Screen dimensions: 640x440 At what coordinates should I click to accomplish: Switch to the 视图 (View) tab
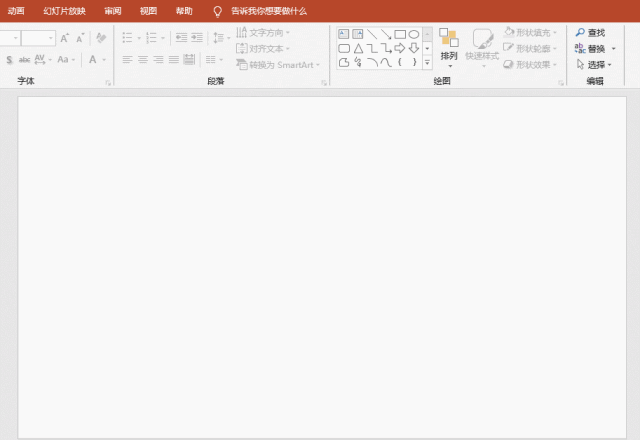(148, 11)
